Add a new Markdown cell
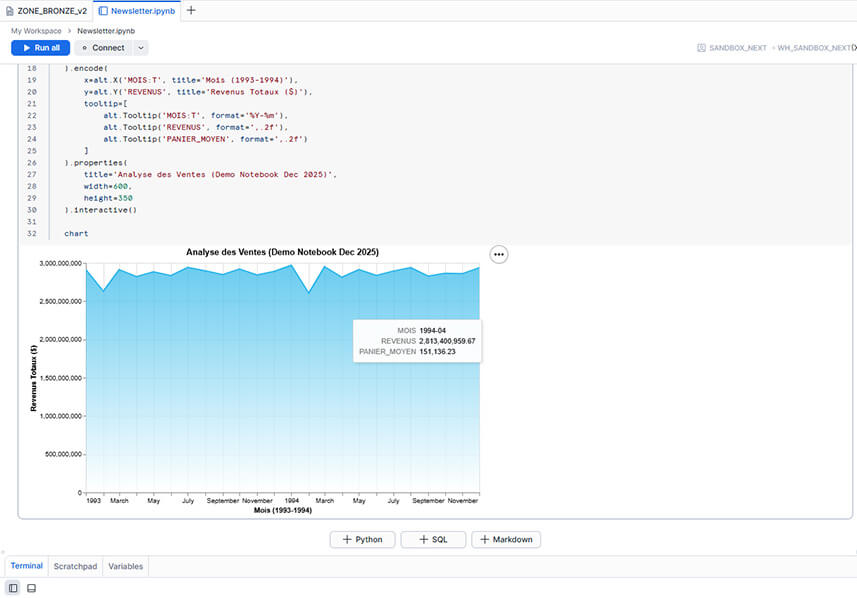Viewport: 857px width, 598px height. coord(505,539)
